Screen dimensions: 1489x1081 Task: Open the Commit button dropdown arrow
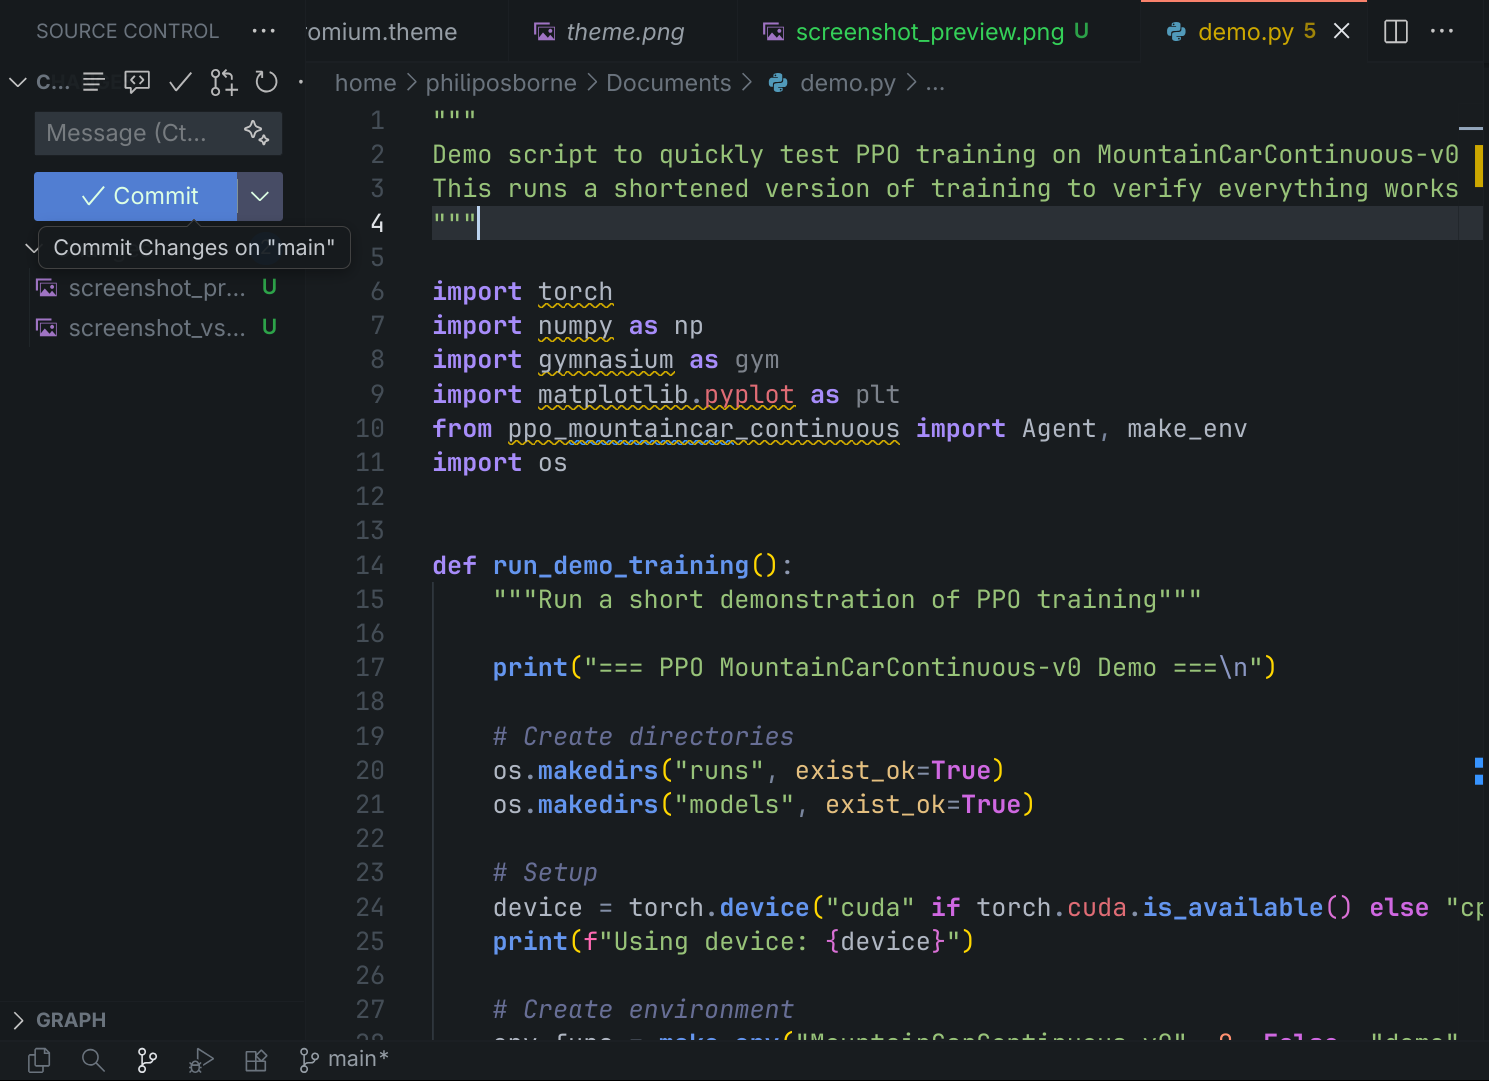260,196
